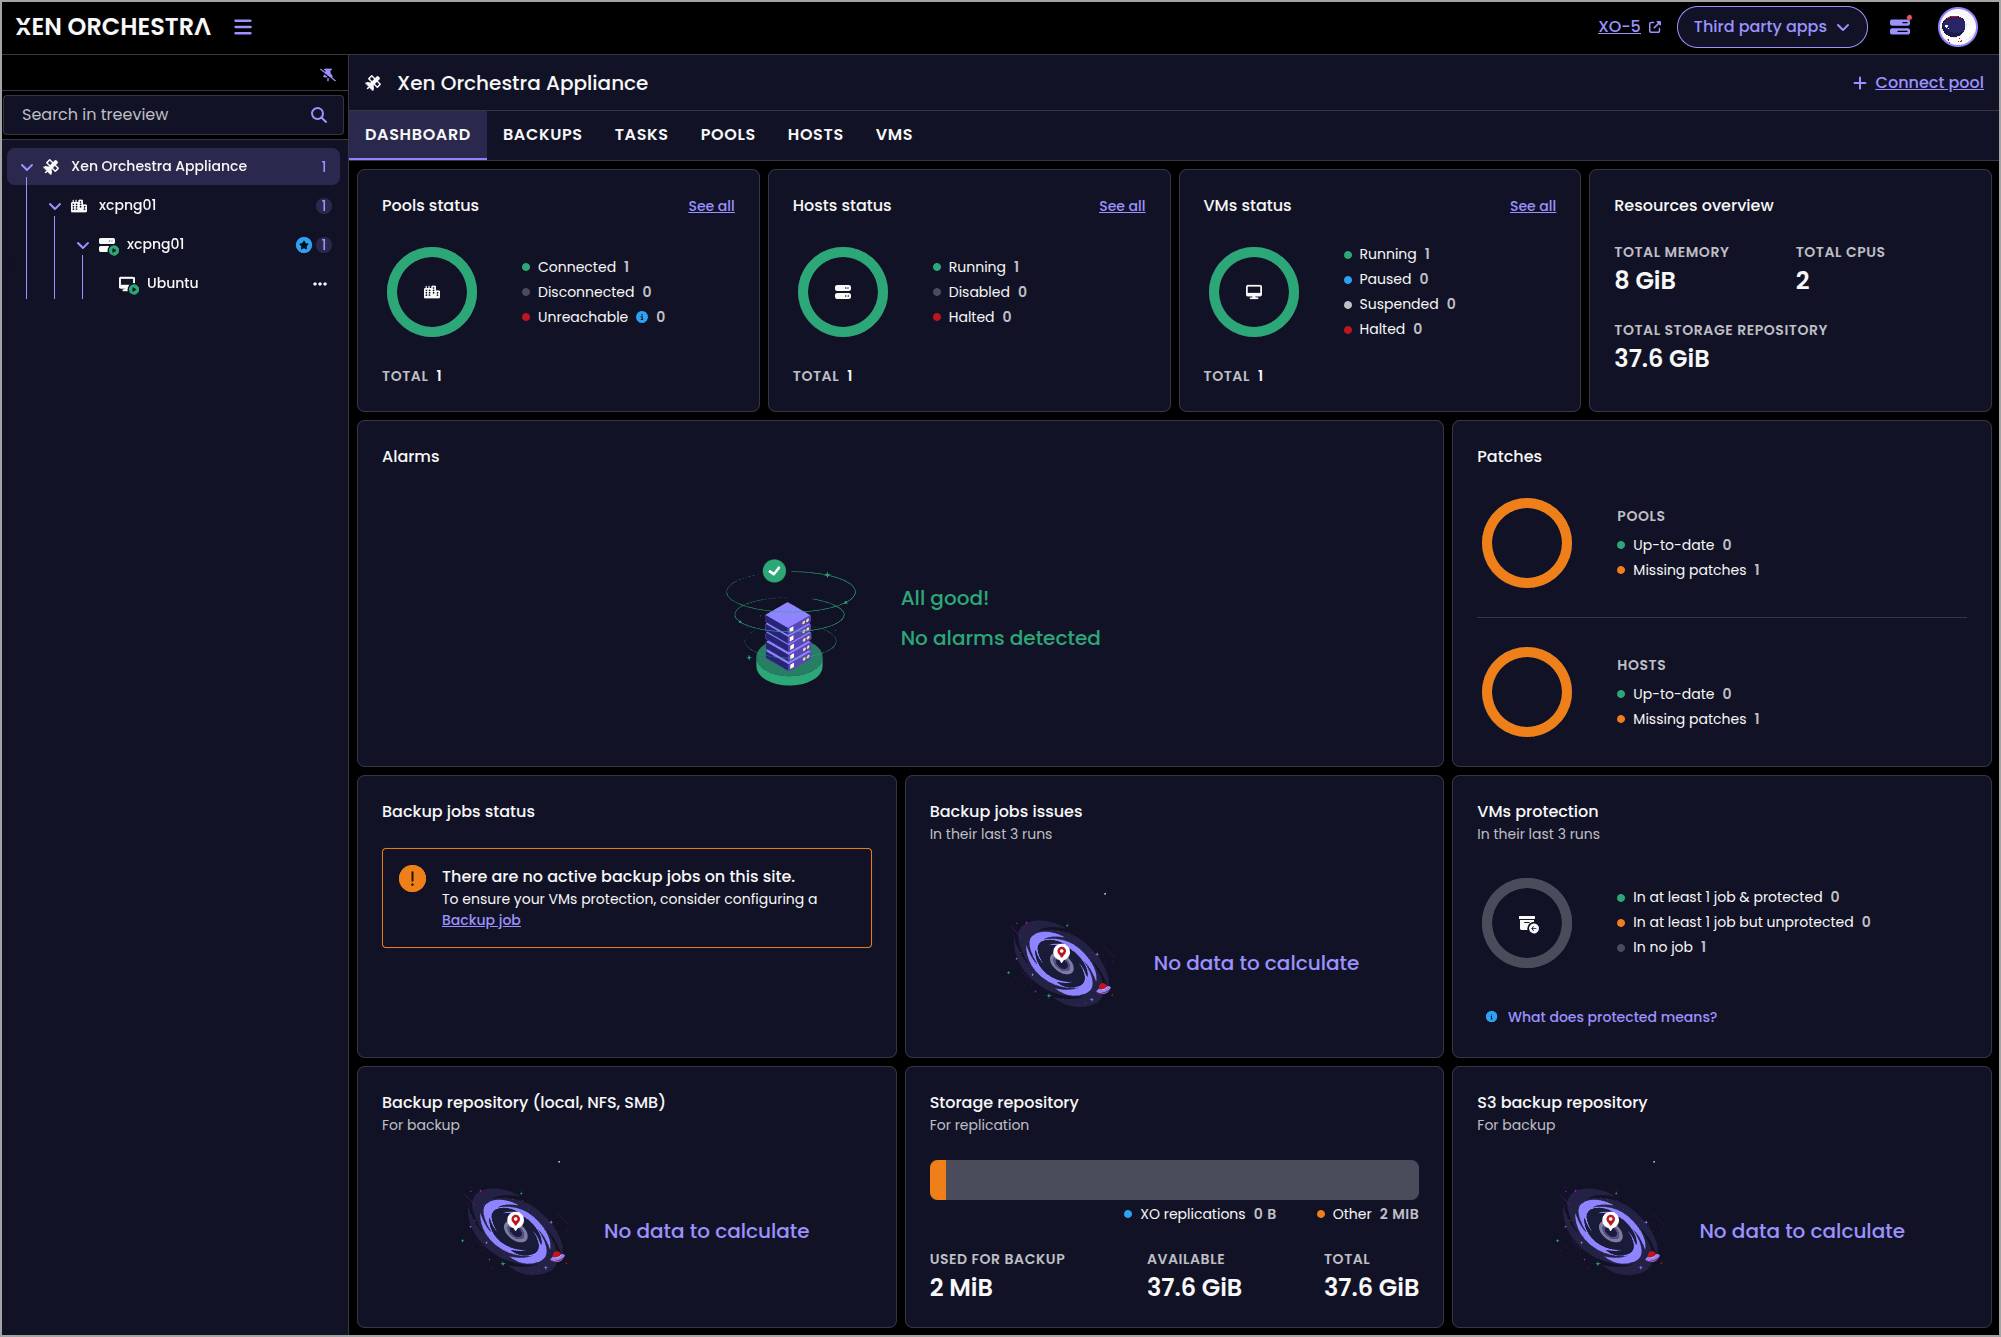The height and width of the screenshot is (1337, 2001).
Task: Click See all in VMs status
Action: point(1533,206)
